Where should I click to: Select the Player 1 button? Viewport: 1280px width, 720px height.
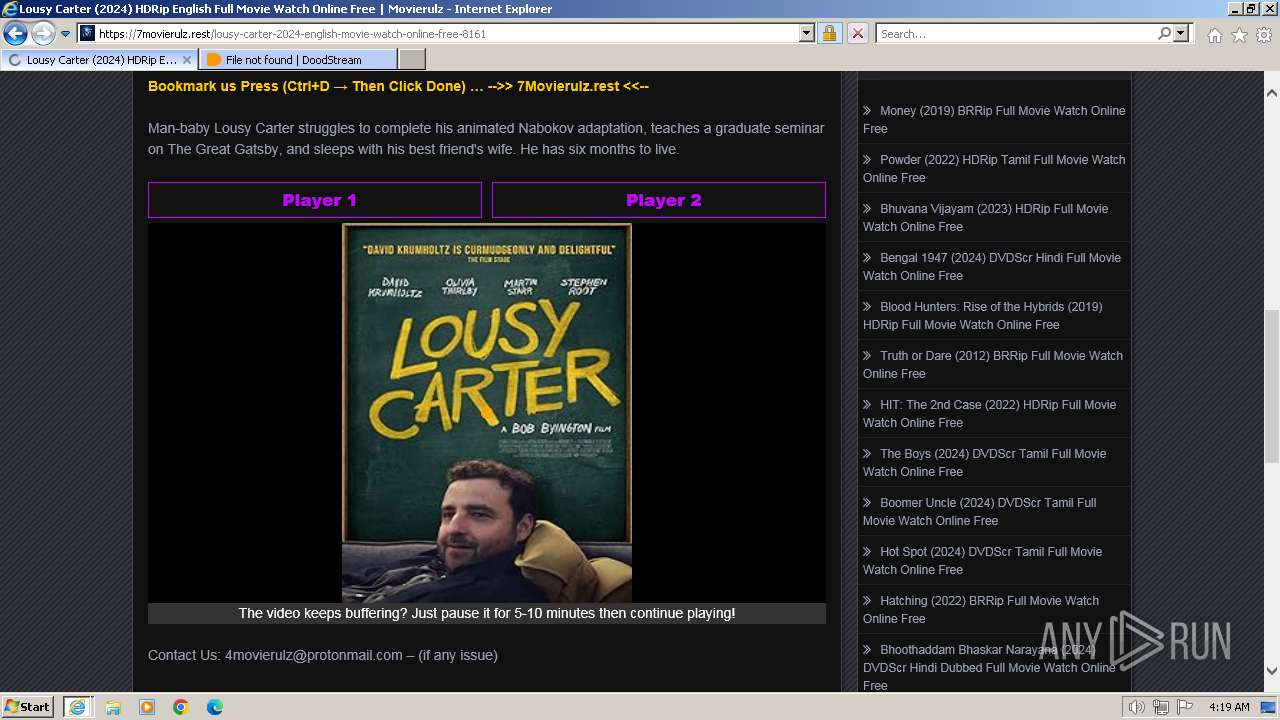coord(315,200)
